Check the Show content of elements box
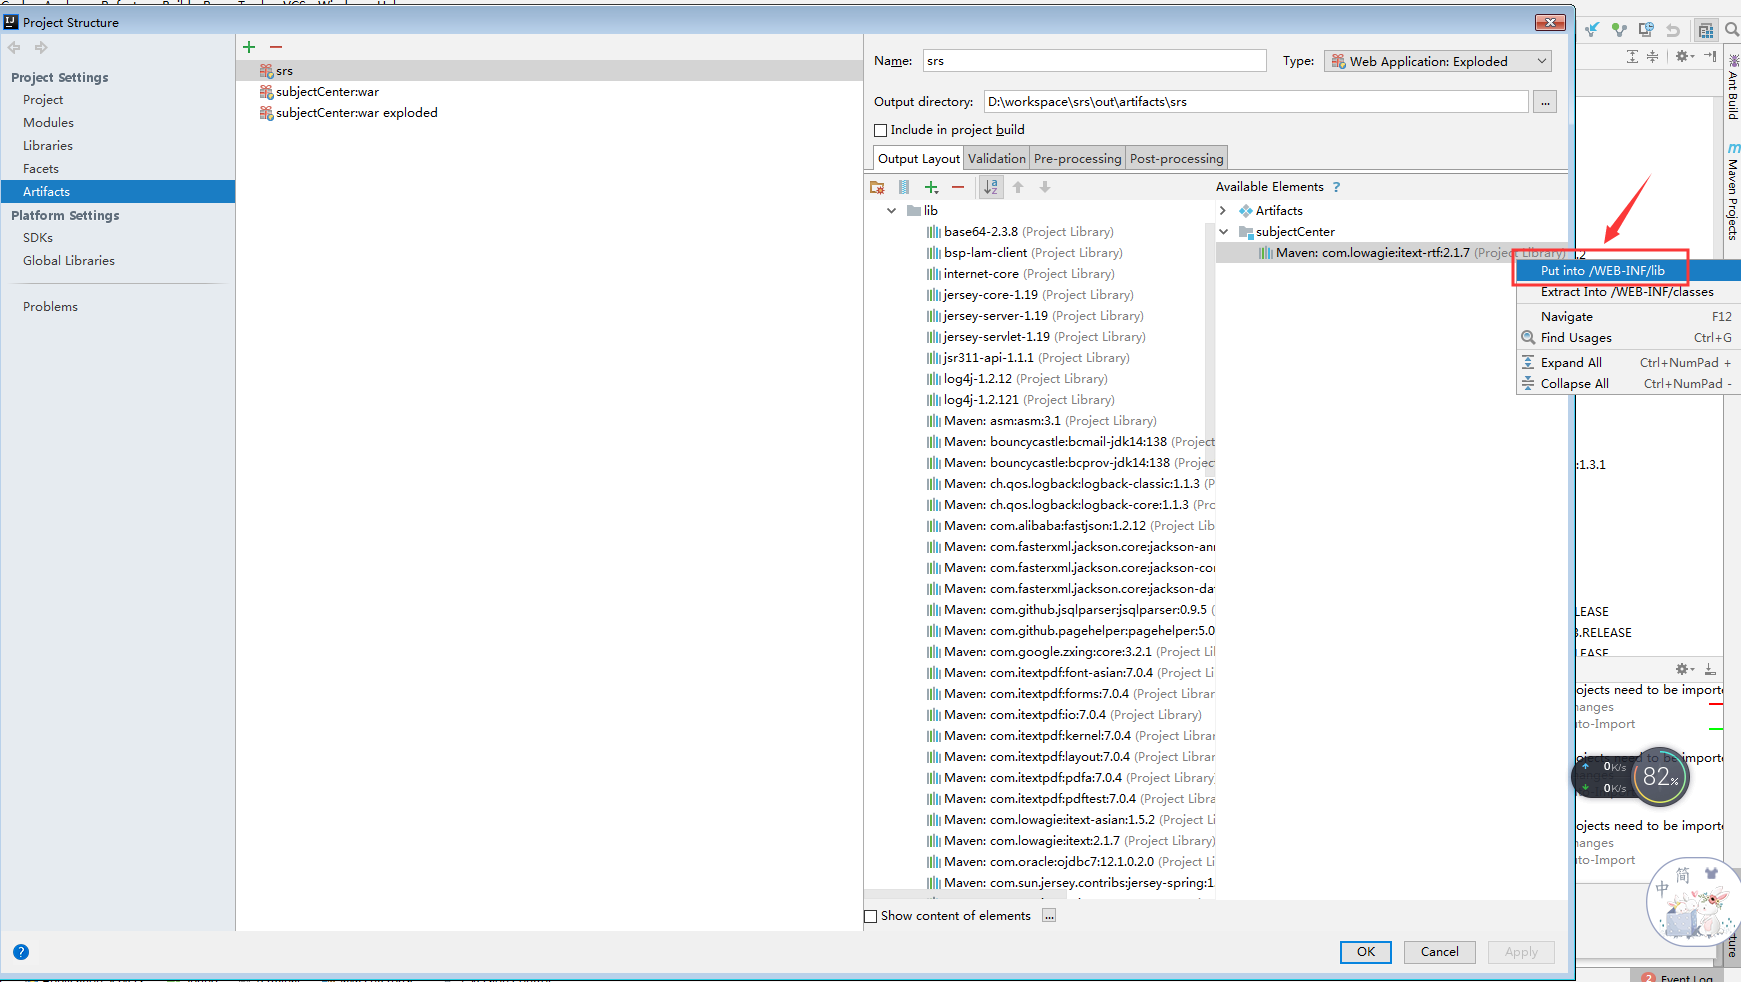The height and width of the screenshot is (982, 1741). (x=871, y=916)
